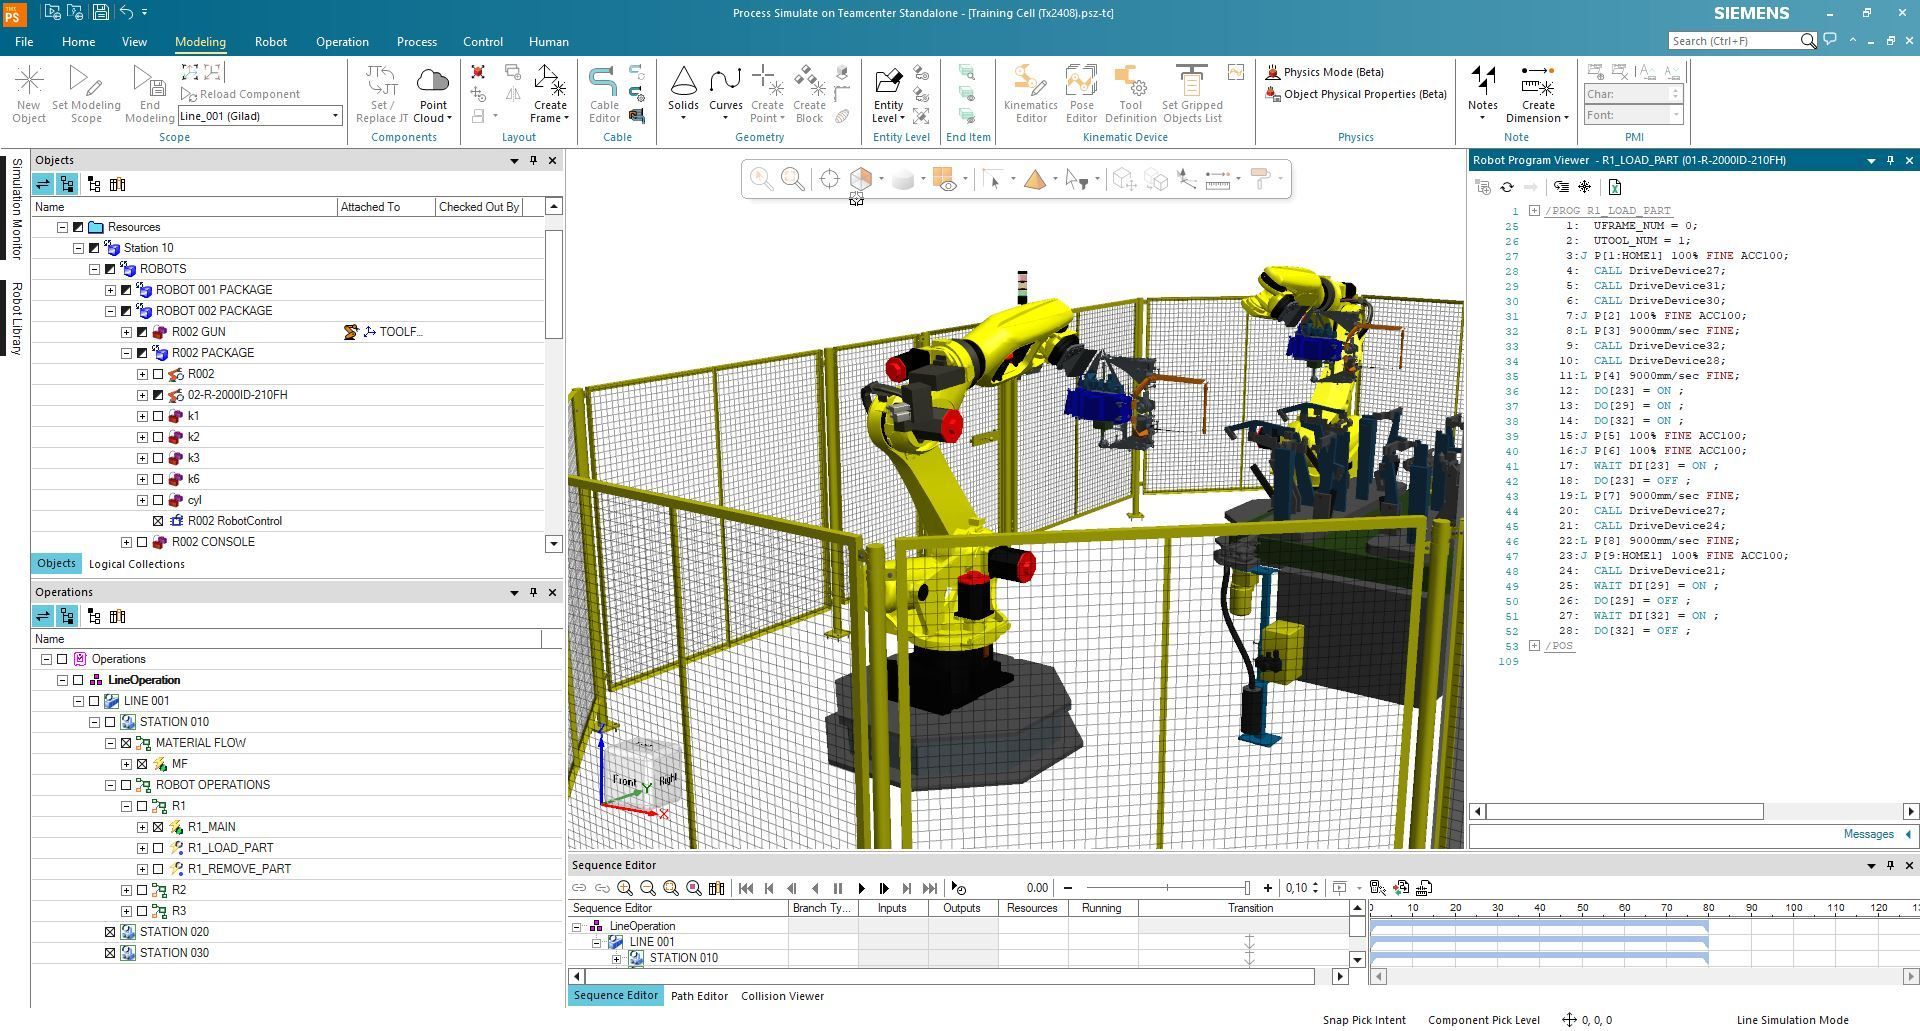Viewport: 1920px width, 1031px height.
Task: Expand R002 CONSOLE node
Action: click(126, 542)
